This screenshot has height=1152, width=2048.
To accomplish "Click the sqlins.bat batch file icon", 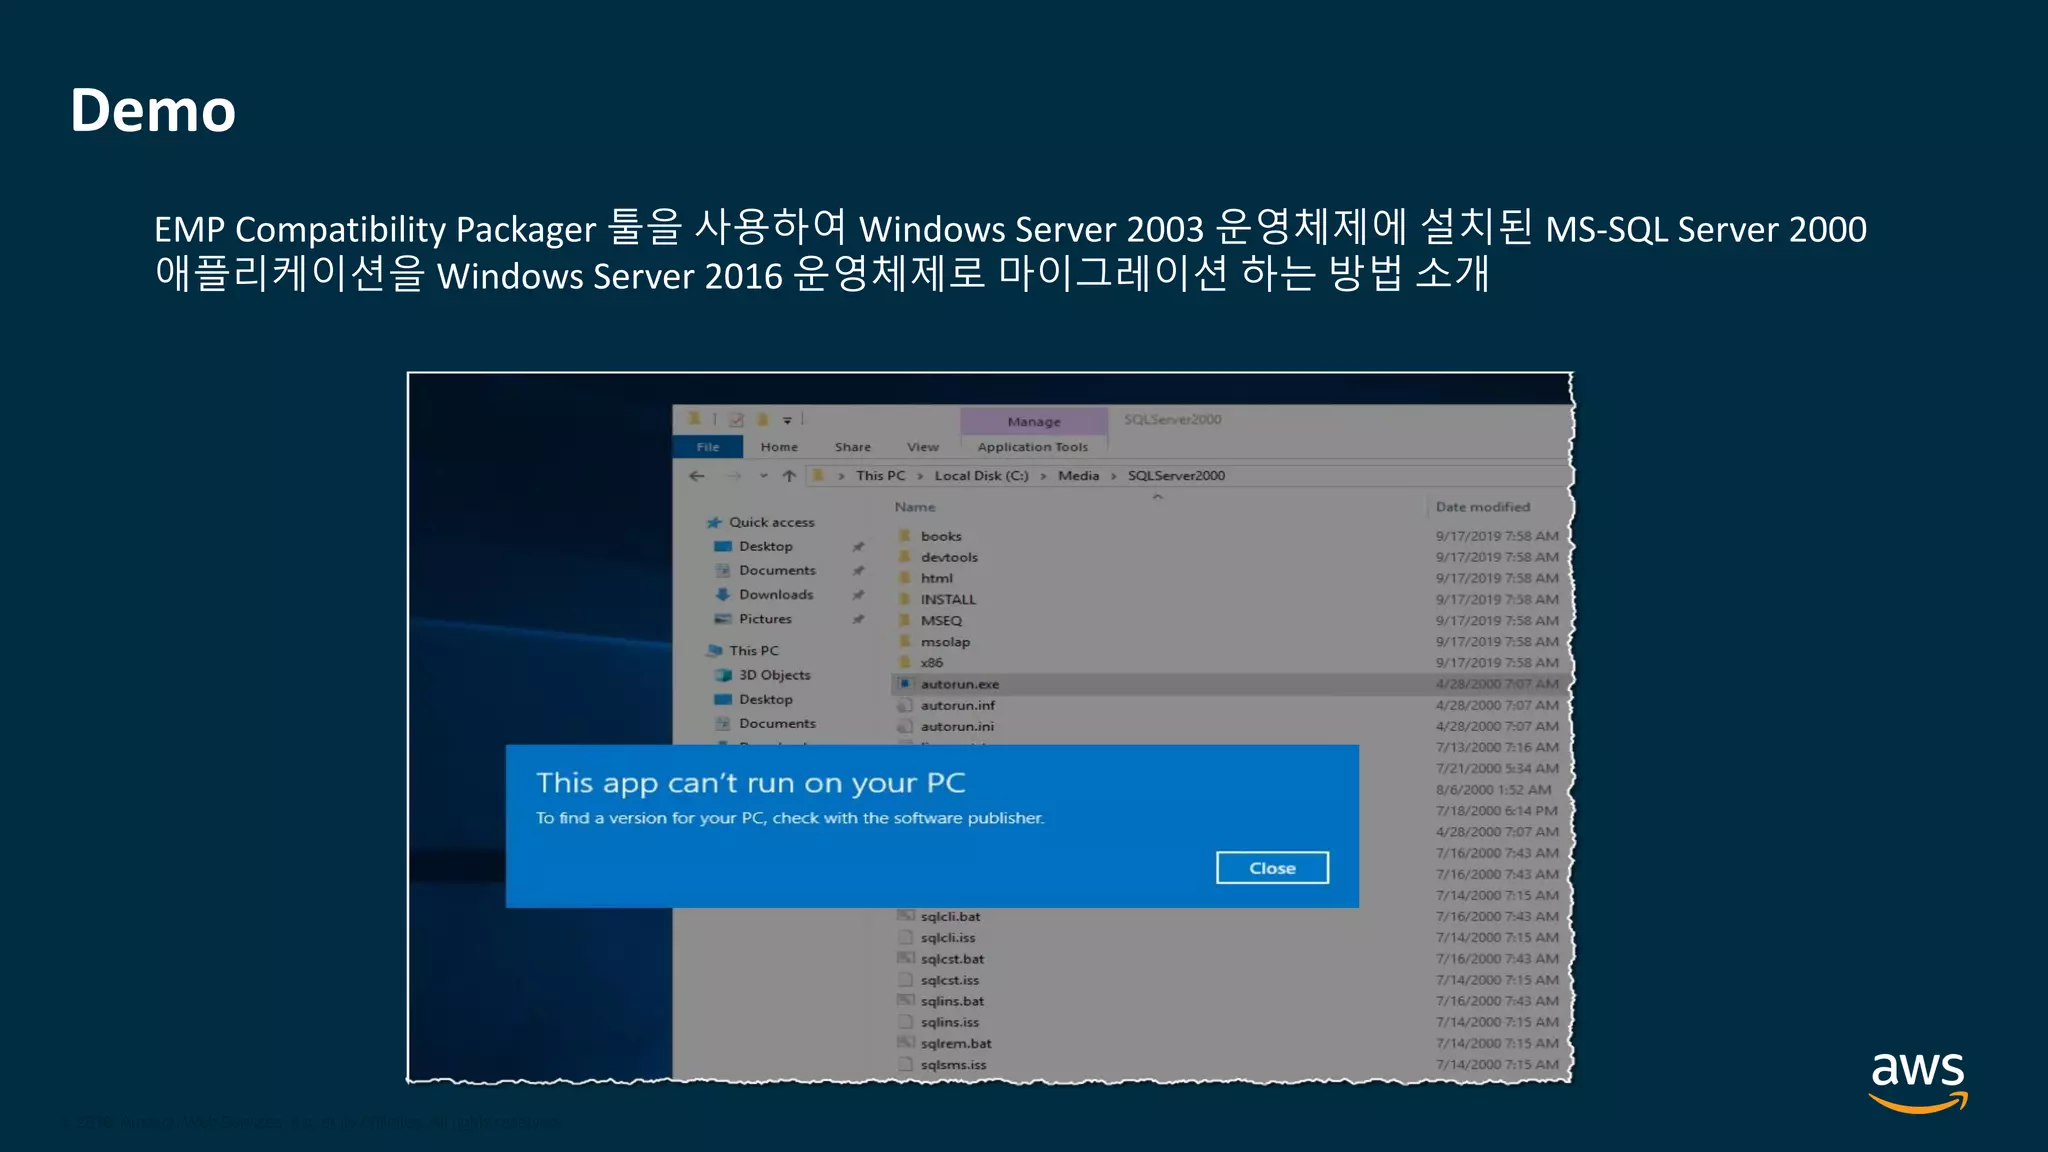I will point(905,1000).
